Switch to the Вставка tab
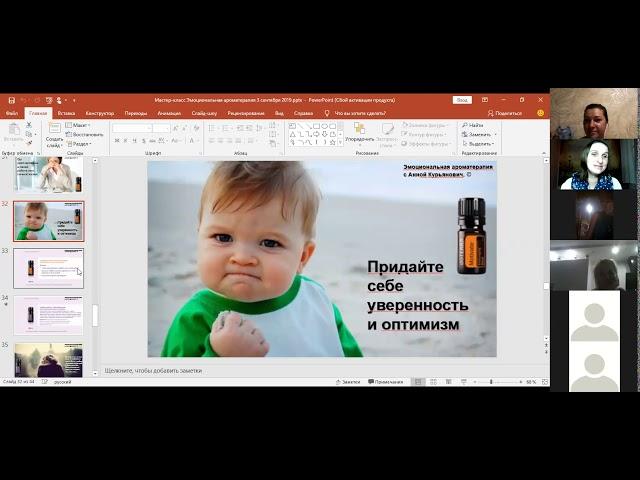The width and height of the screenshot is (640, 480). click(66, 113)
